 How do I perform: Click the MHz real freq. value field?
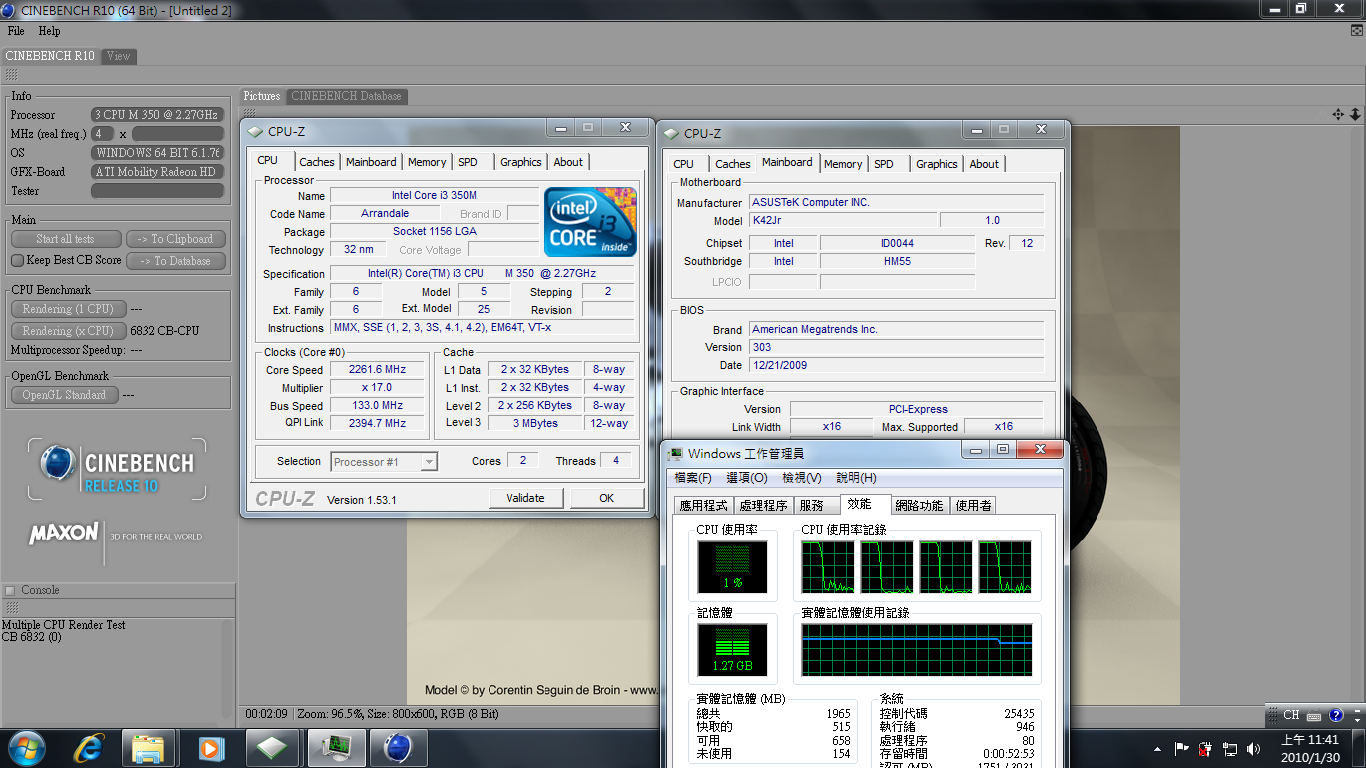tap(177, 134)
